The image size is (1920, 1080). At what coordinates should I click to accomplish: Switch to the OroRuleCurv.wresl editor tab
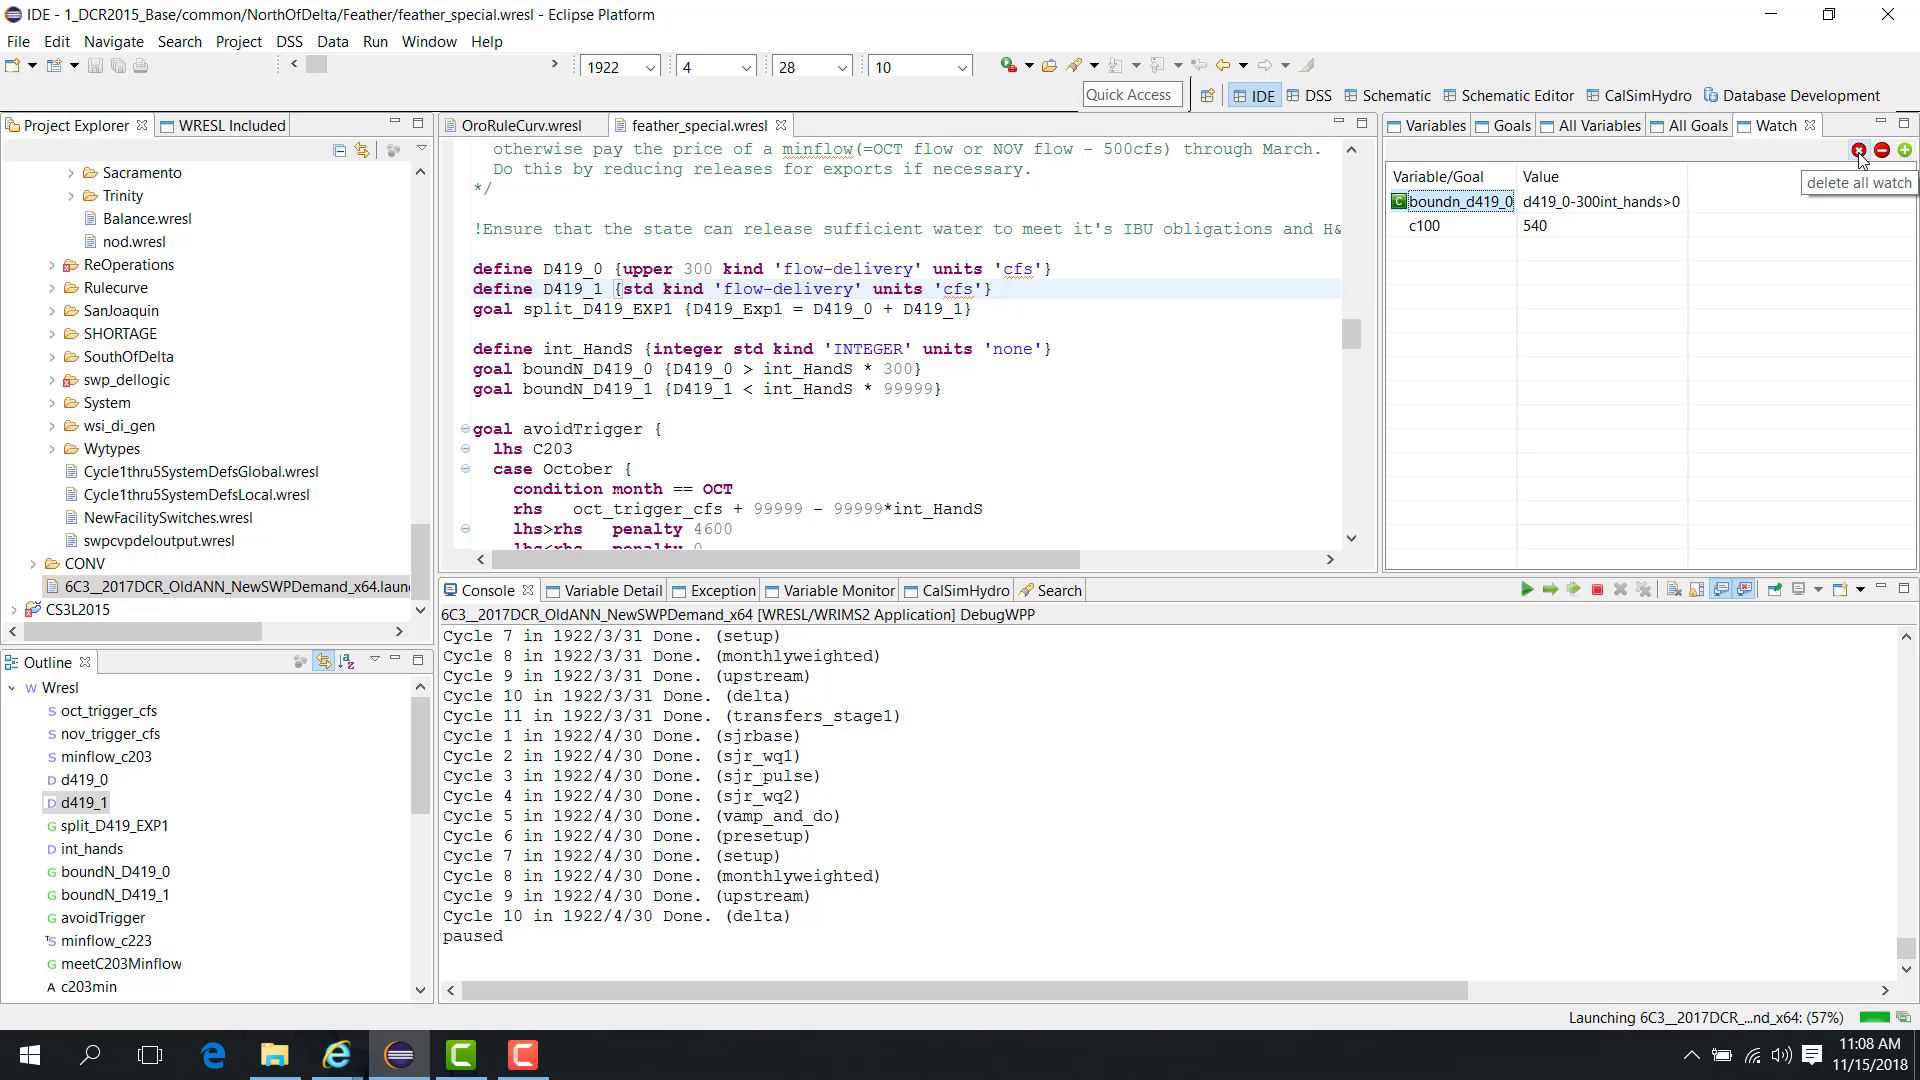click(x=520, y=125)
